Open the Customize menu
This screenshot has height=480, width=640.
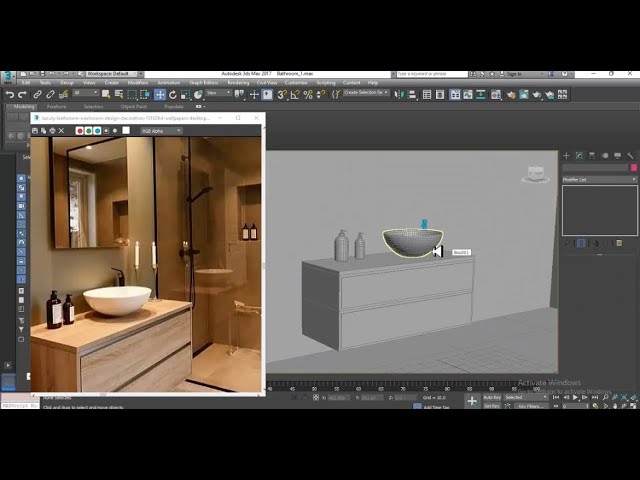click(296, 83)
